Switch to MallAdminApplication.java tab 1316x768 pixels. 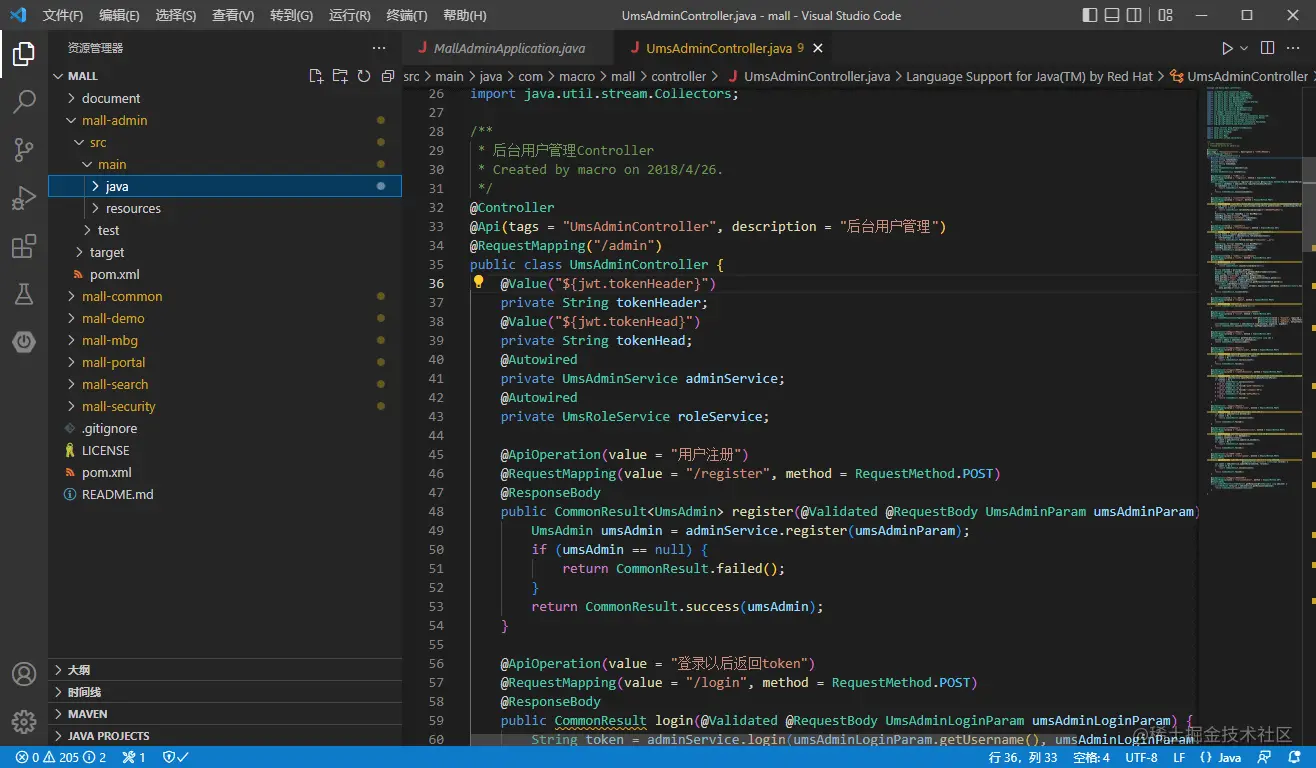(509, 48)
